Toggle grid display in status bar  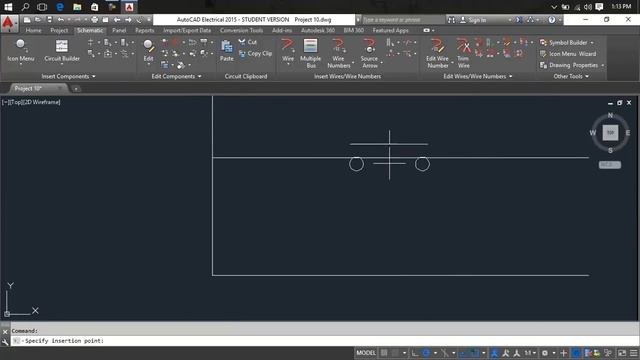pos(384,353)
